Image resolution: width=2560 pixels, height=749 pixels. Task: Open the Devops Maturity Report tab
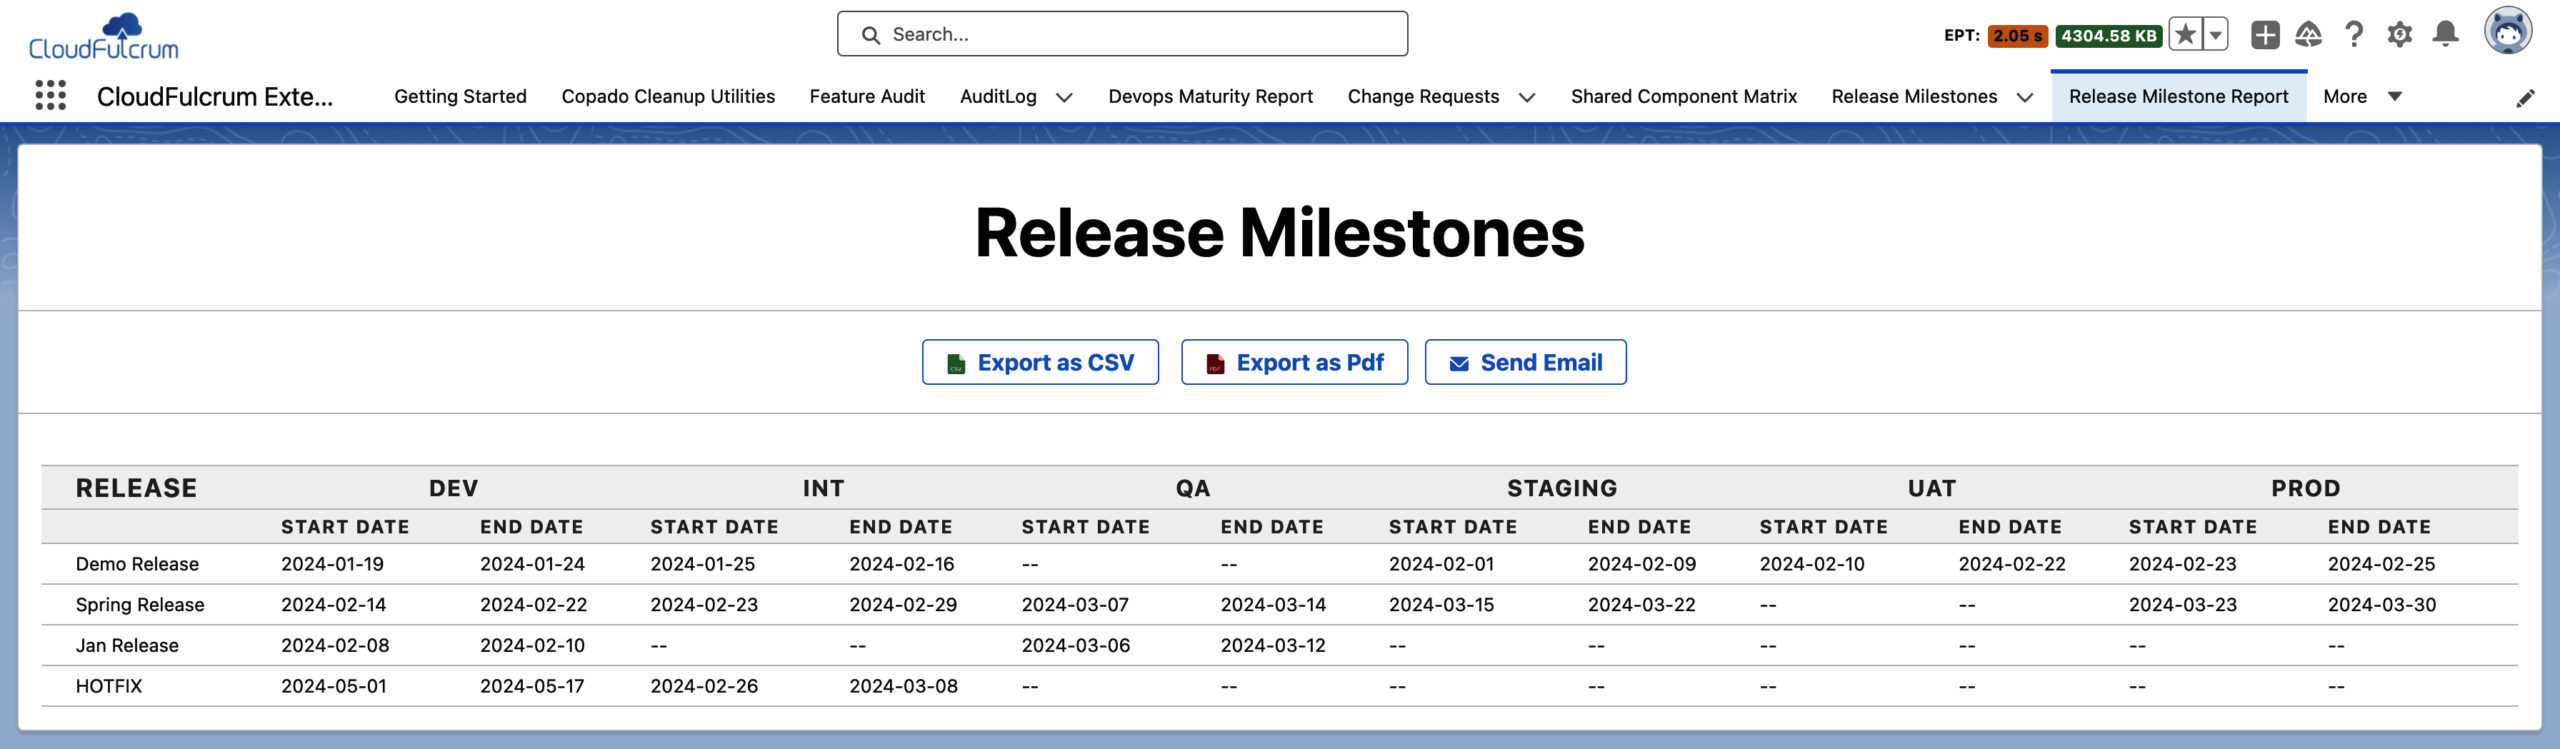tap(1210, 96)
